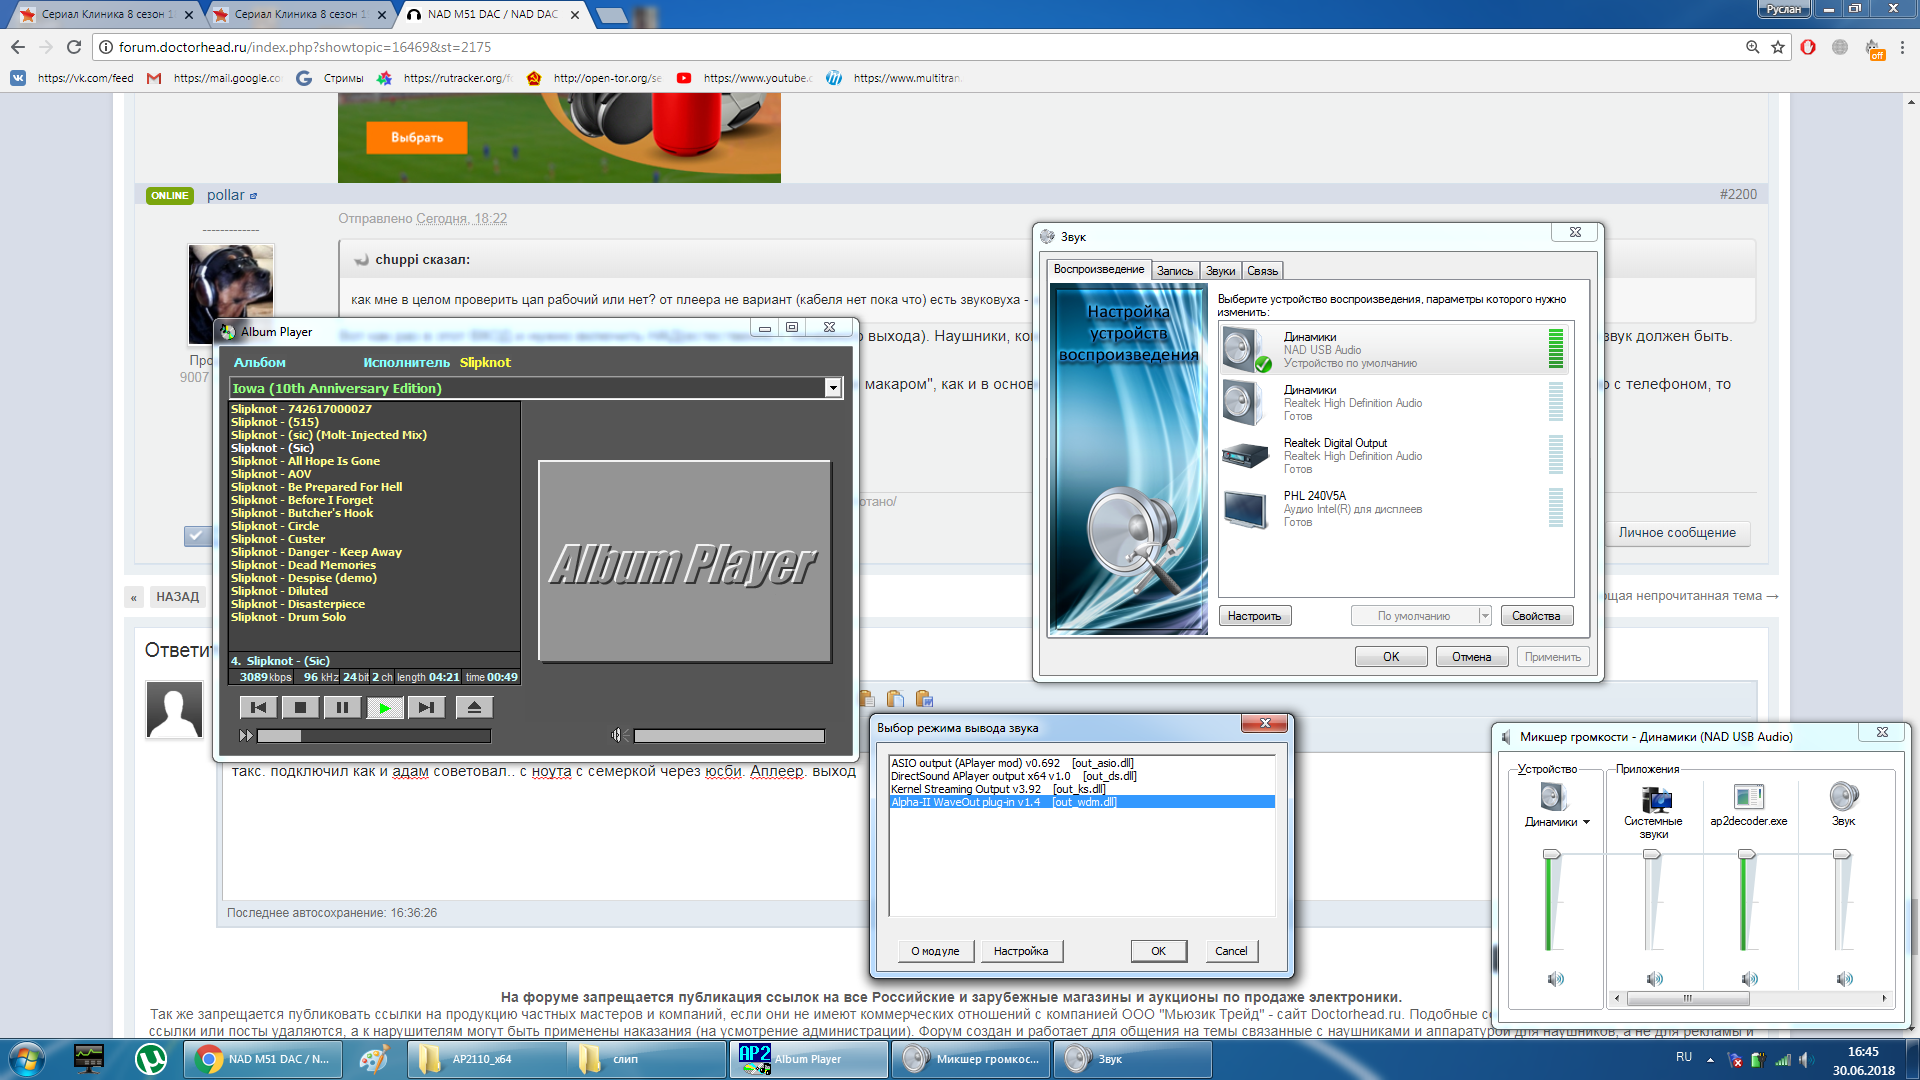Reload the browser page
1920x1080 pixels.
tap(73, 47)
